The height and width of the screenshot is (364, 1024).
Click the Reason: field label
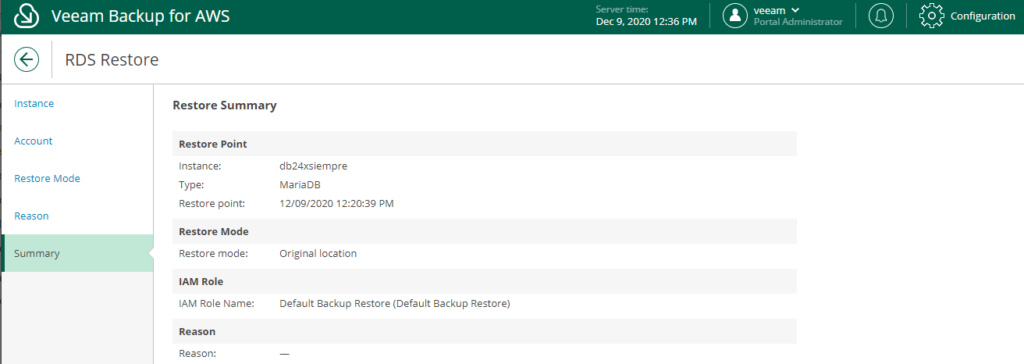point(197,354)
